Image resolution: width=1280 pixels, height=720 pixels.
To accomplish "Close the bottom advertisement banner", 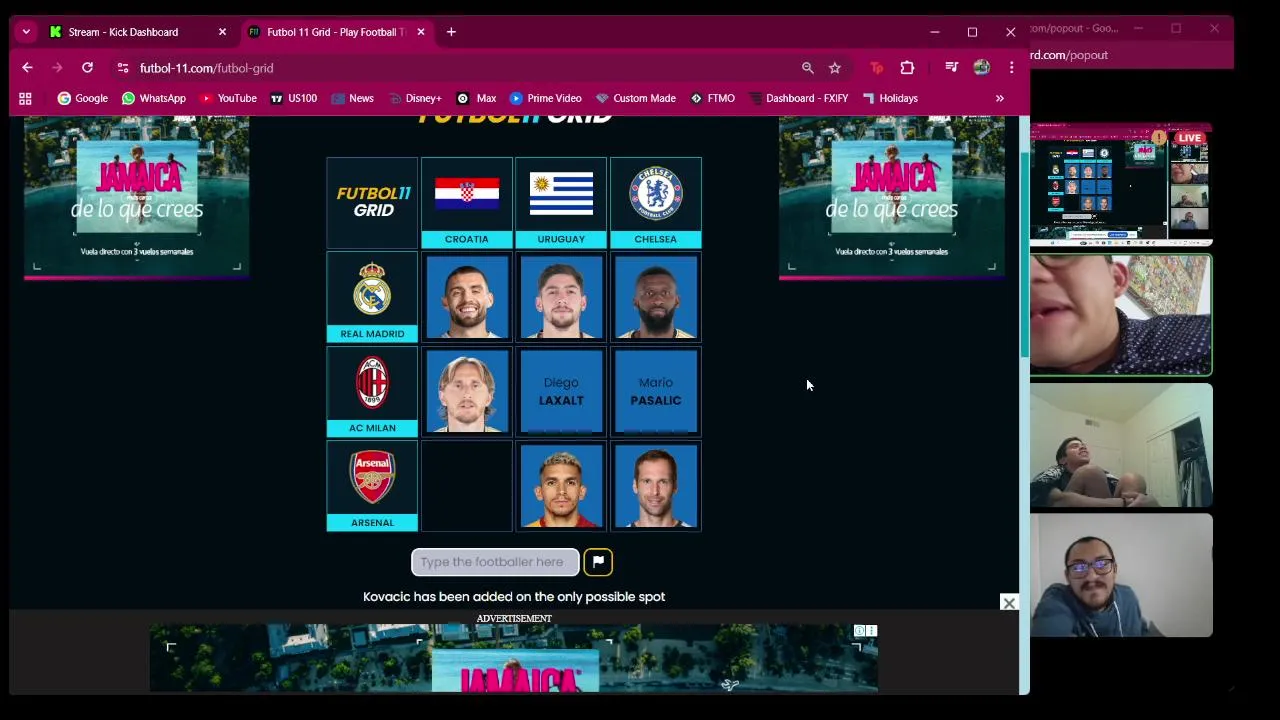I will 1009,603.
